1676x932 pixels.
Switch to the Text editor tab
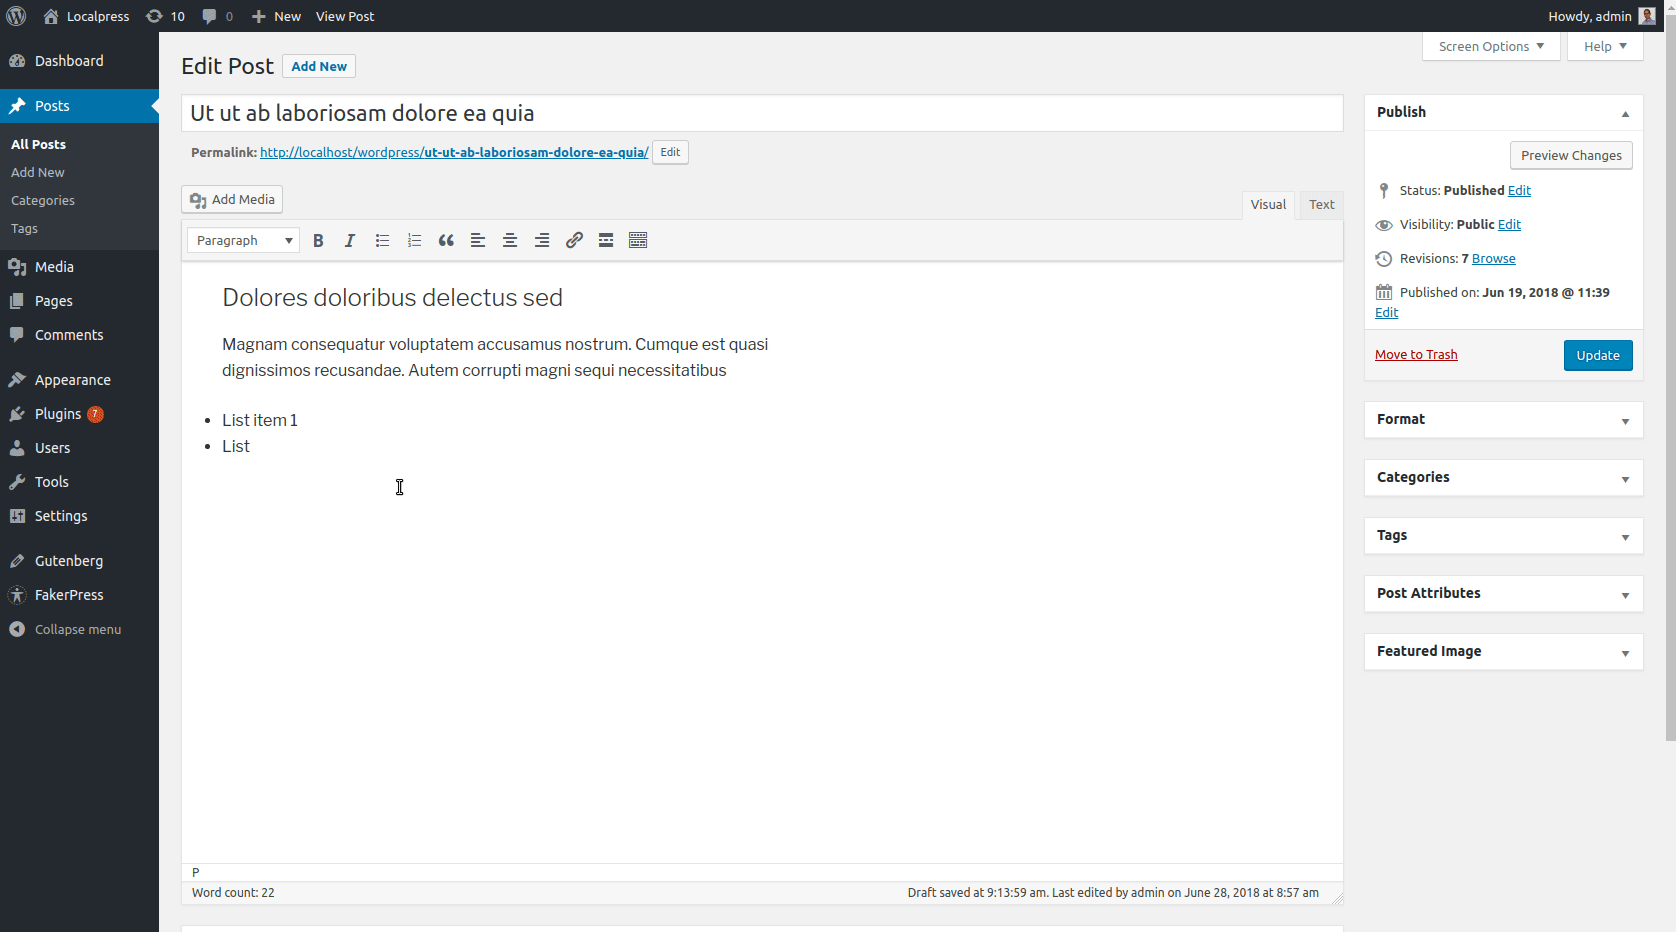tap(1321, 205)
